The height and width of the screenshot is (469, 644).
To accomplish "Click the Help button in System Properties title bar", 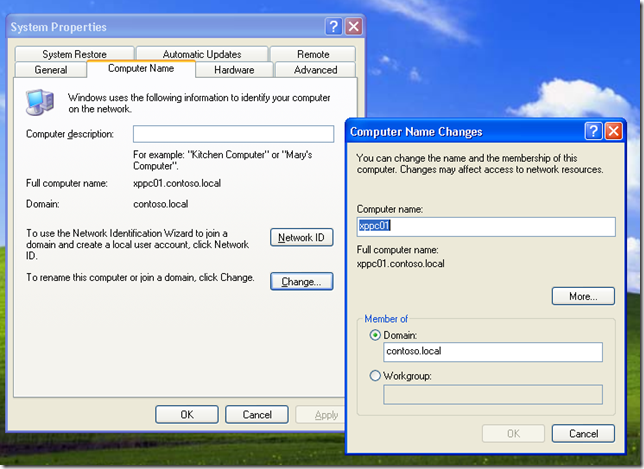I will click(334, 27).
